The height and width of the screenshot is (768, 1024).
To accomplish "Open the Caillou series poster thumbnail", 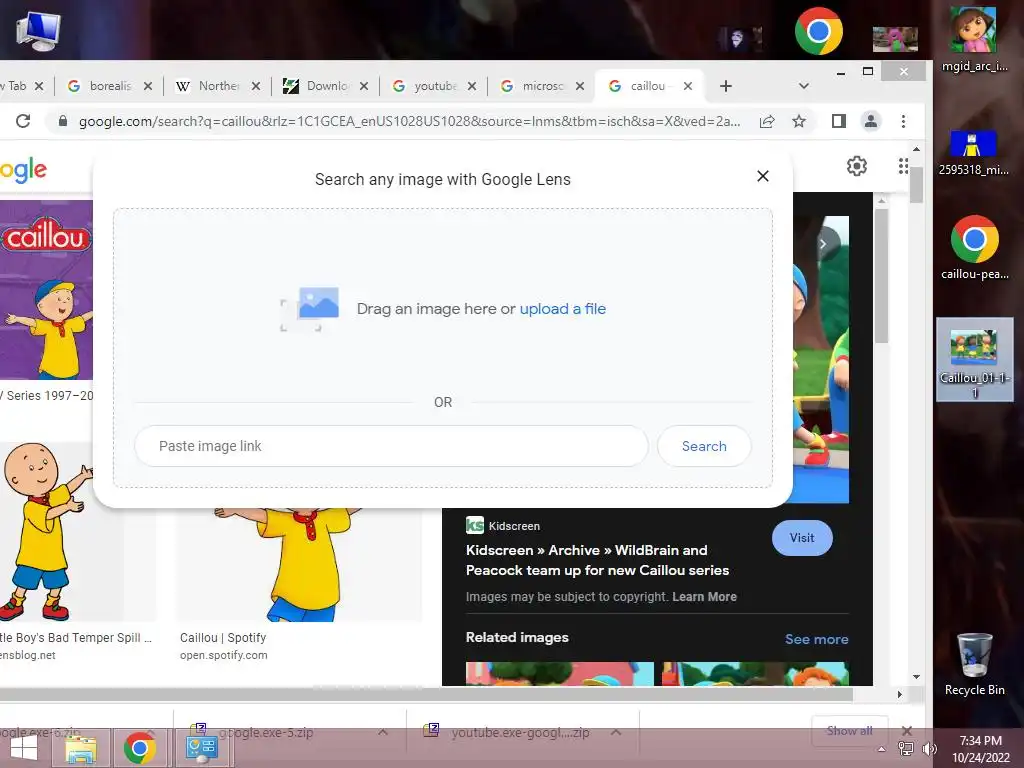I will coord(46,290).
